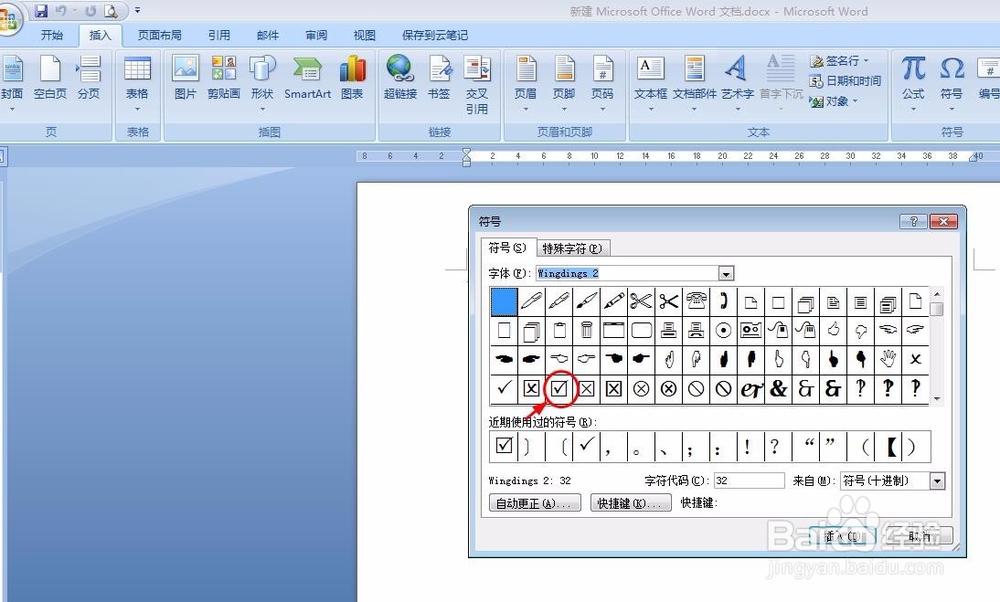Select the checked-box symbol in the grid
Viewport: 1000px width, 602px height.
tap(559, 388)
